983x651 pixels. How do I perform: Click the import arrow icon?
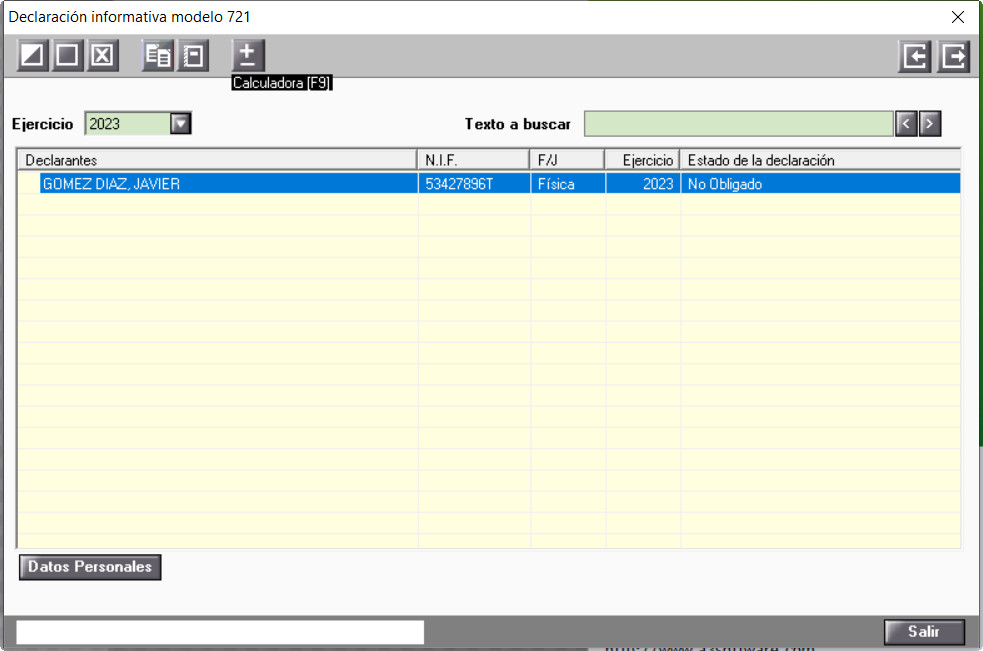click(915, 56)
